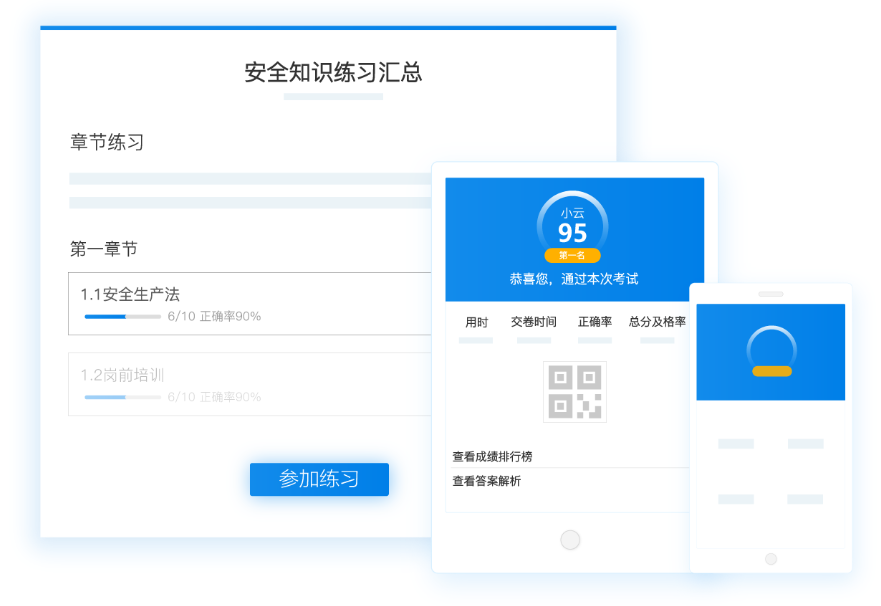Click the yellow 第一名 badge
Image resolution: width=881 pixels, height=606 pixels.
573,255
